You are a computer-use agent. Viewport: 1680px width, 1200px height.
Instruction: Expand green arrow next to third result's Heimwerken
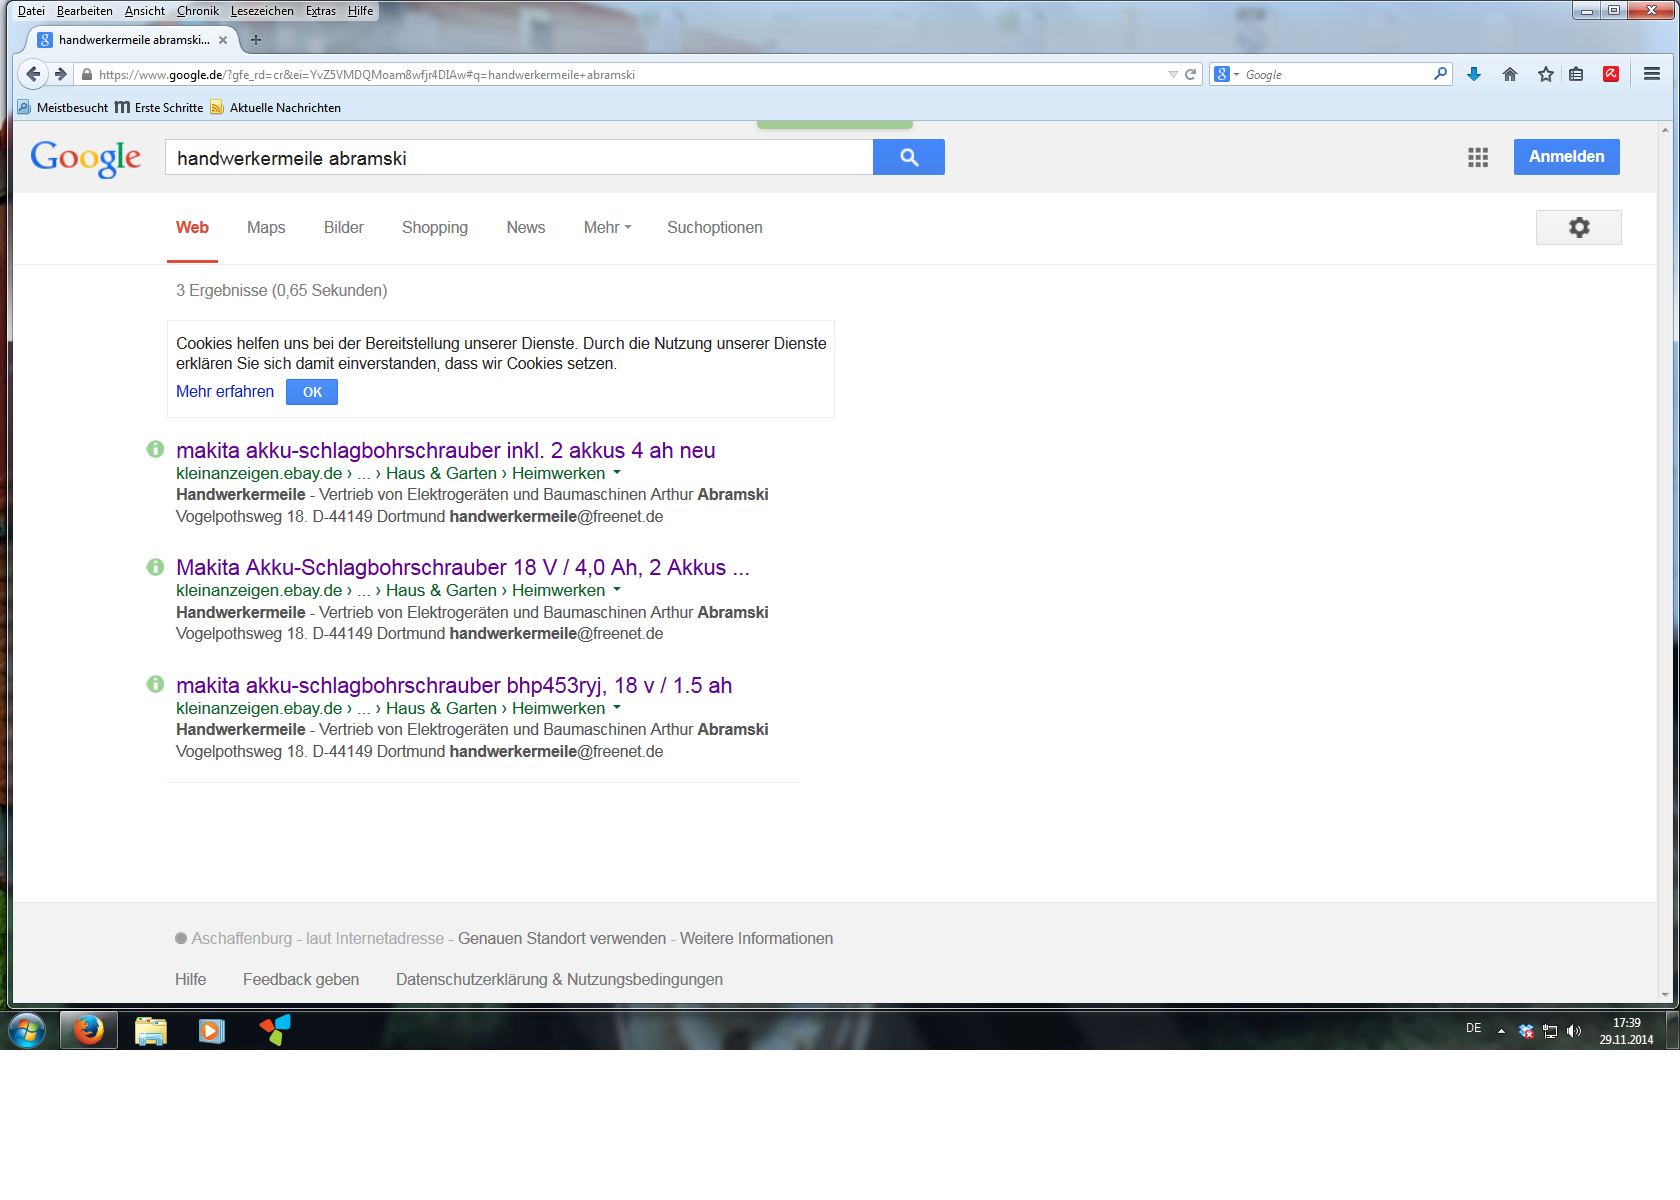[617, 708]
